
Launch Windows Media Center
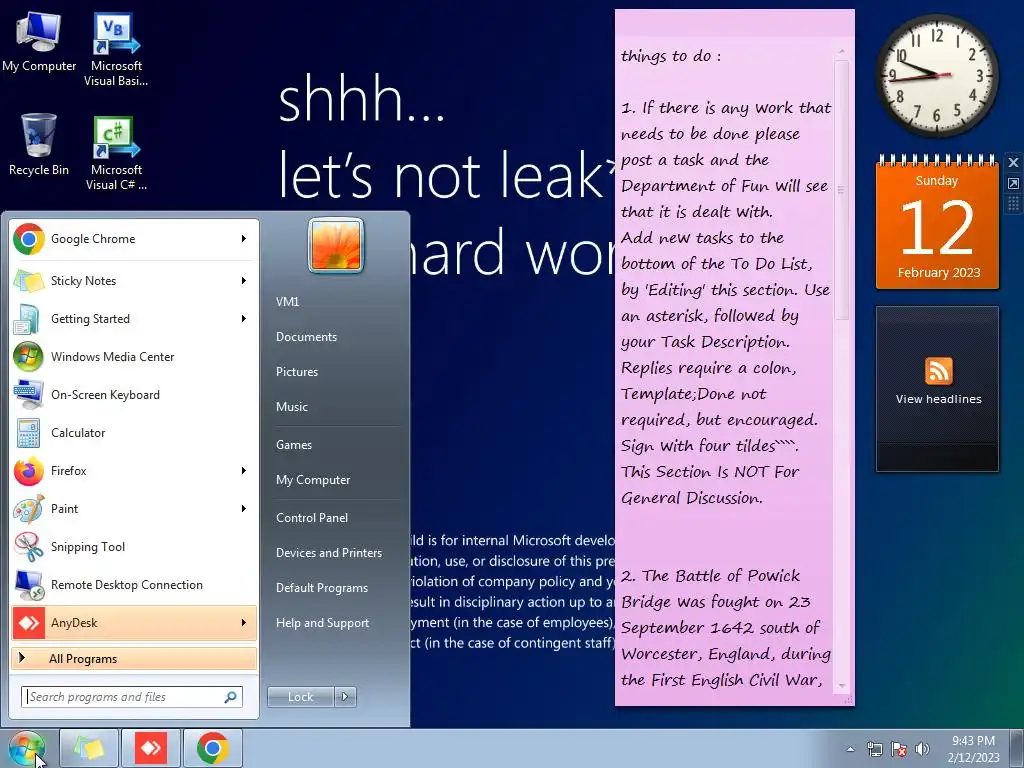(x=134, y=357)
